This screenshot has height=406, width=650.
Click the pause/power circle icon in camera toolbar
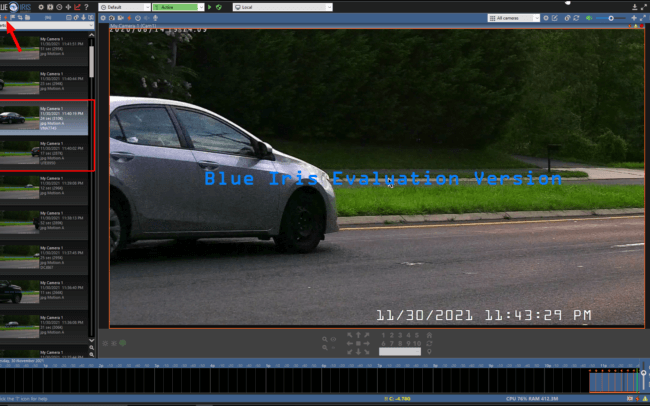(x=138, y=18)
